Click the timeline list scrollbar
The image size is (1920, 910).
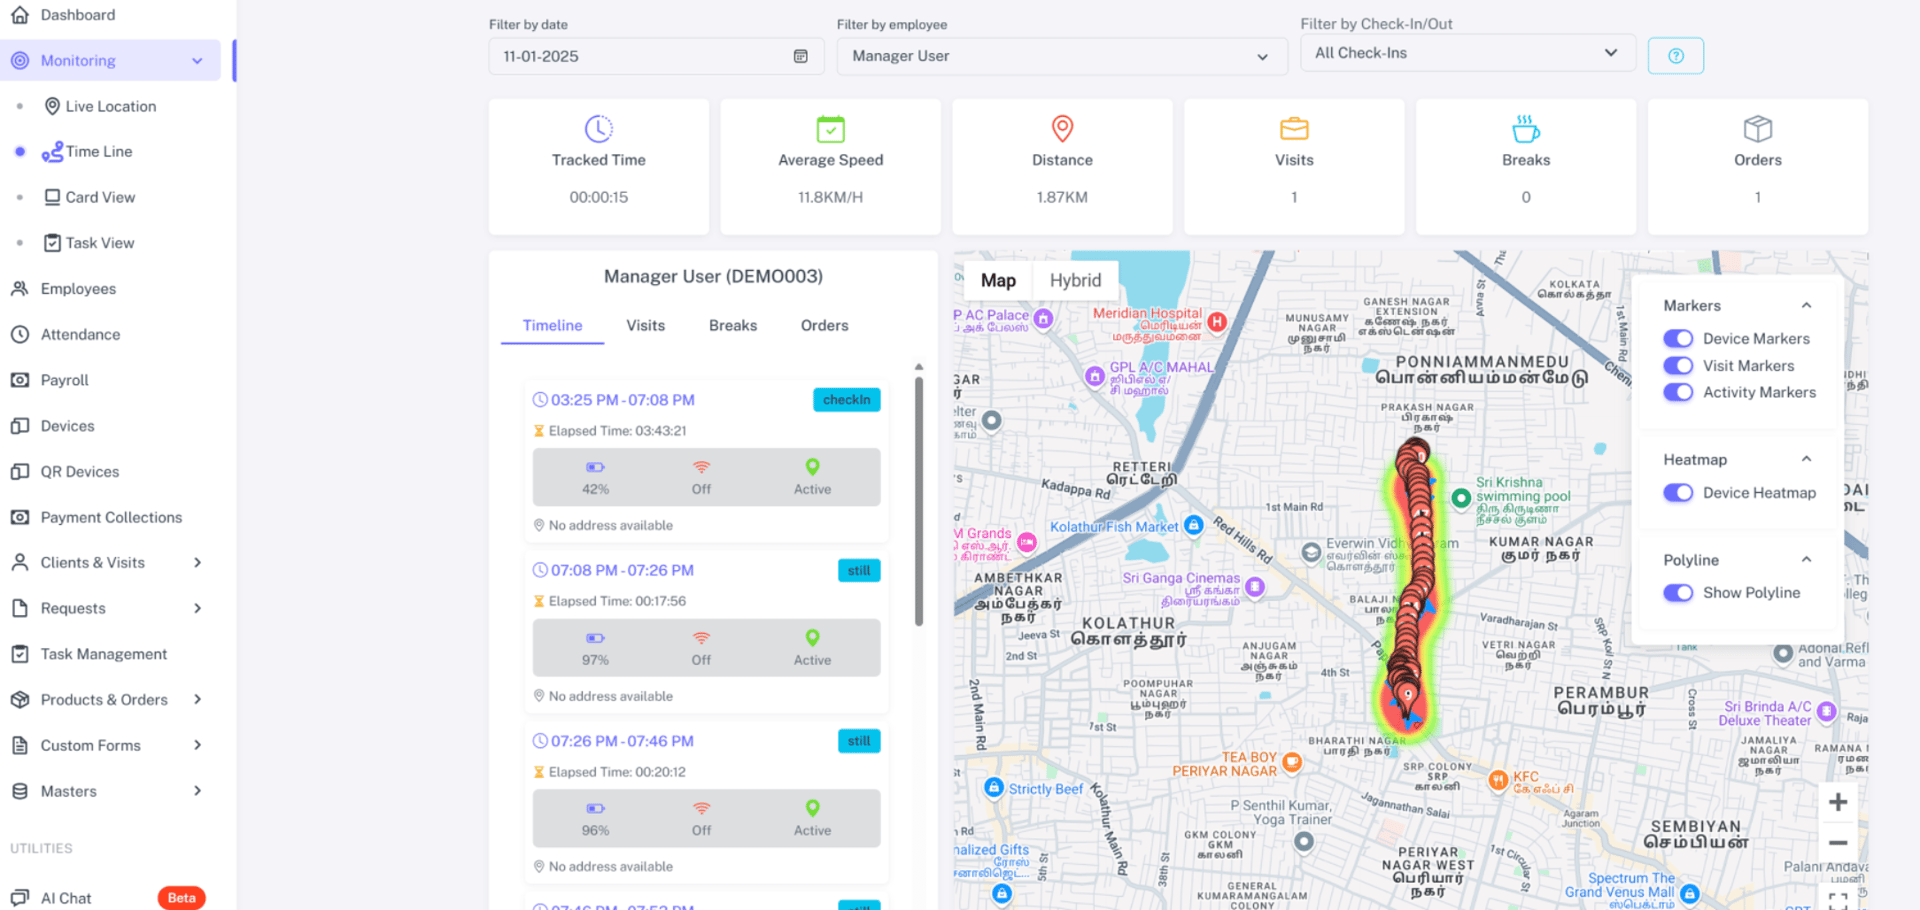[x=919, y=500]
